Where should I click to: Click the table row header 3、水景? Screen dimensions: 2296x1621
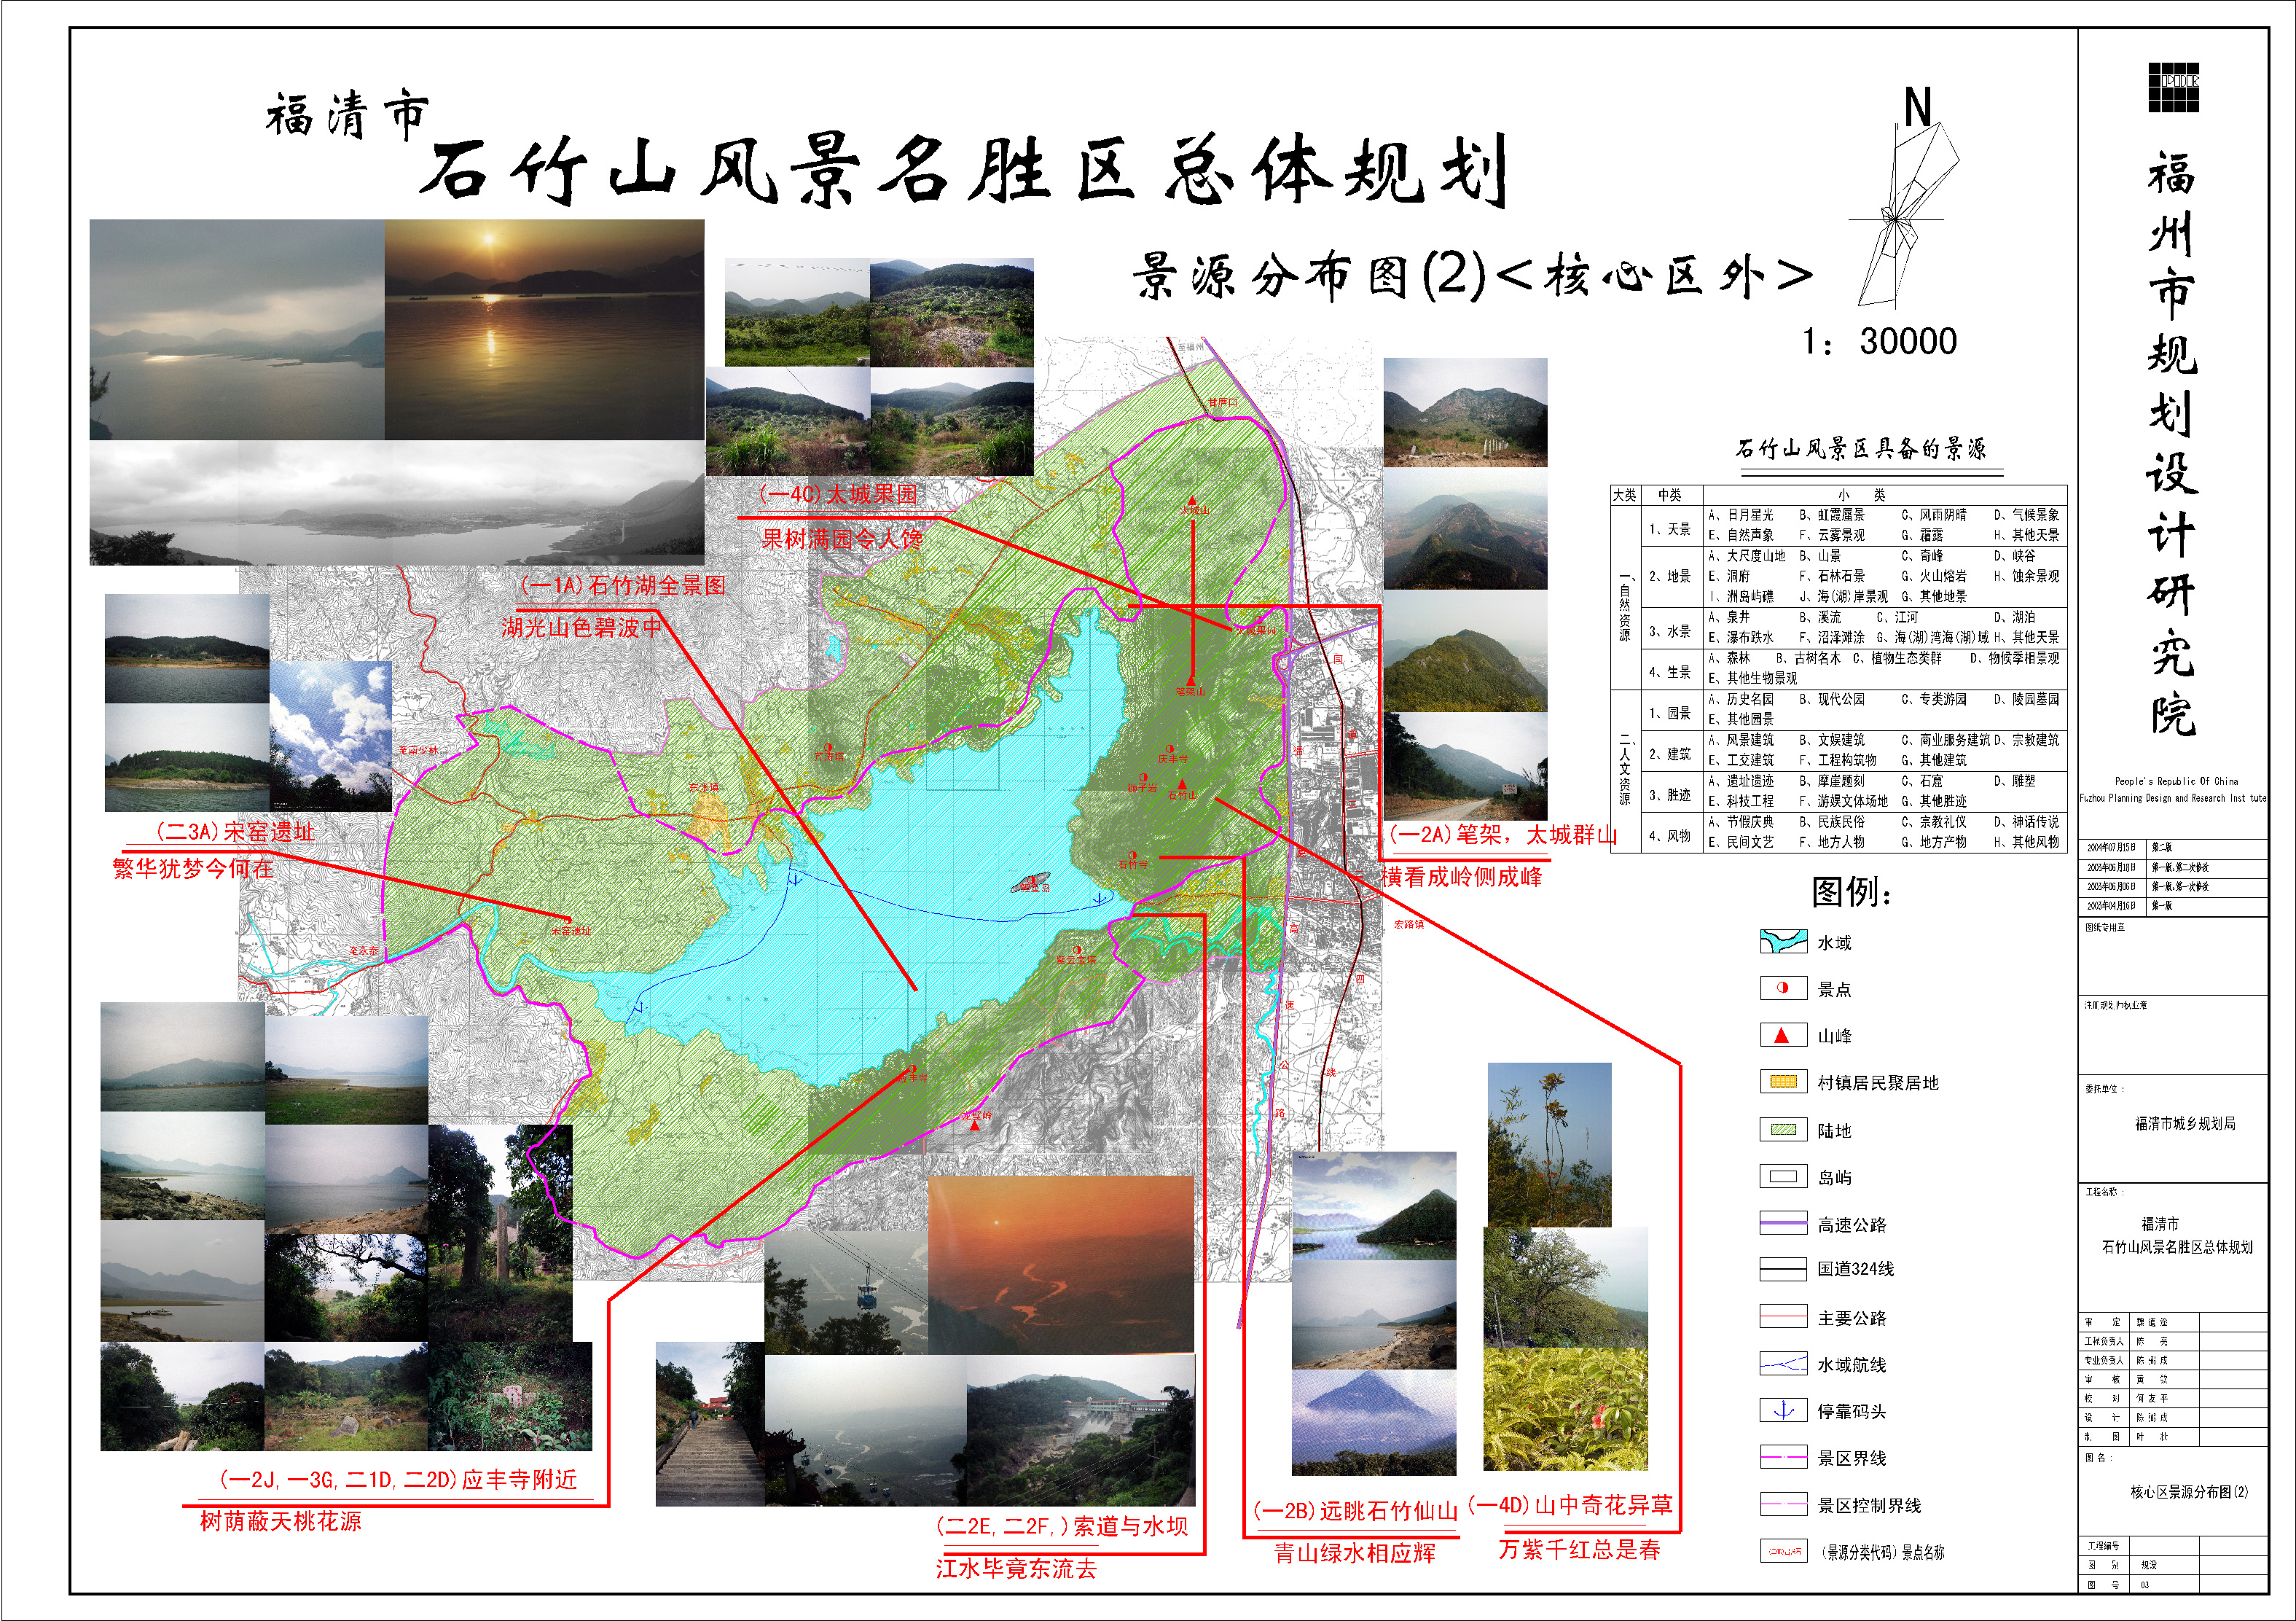(x=1670, y=631)
